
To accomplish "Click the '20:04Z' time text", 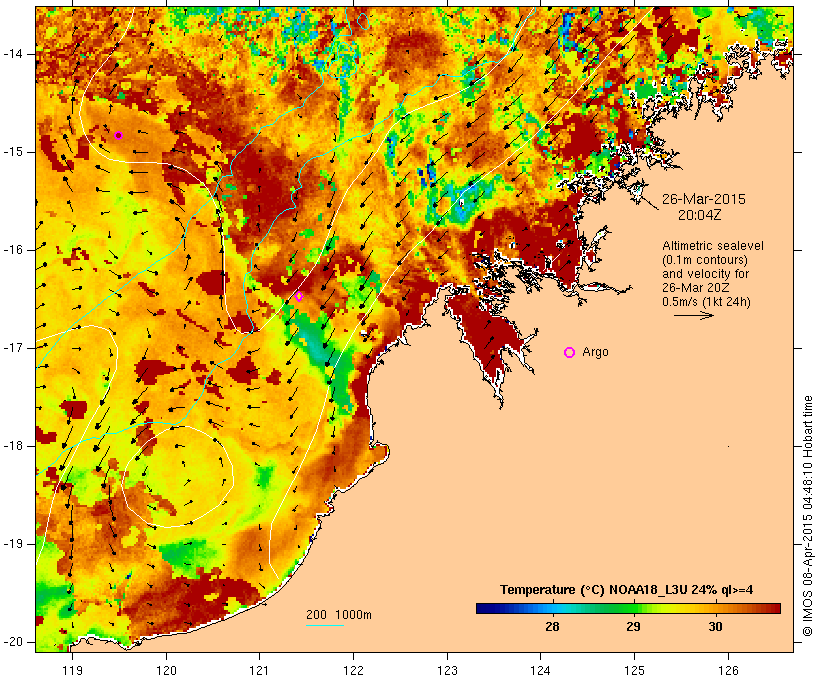I will pos(700,215).
